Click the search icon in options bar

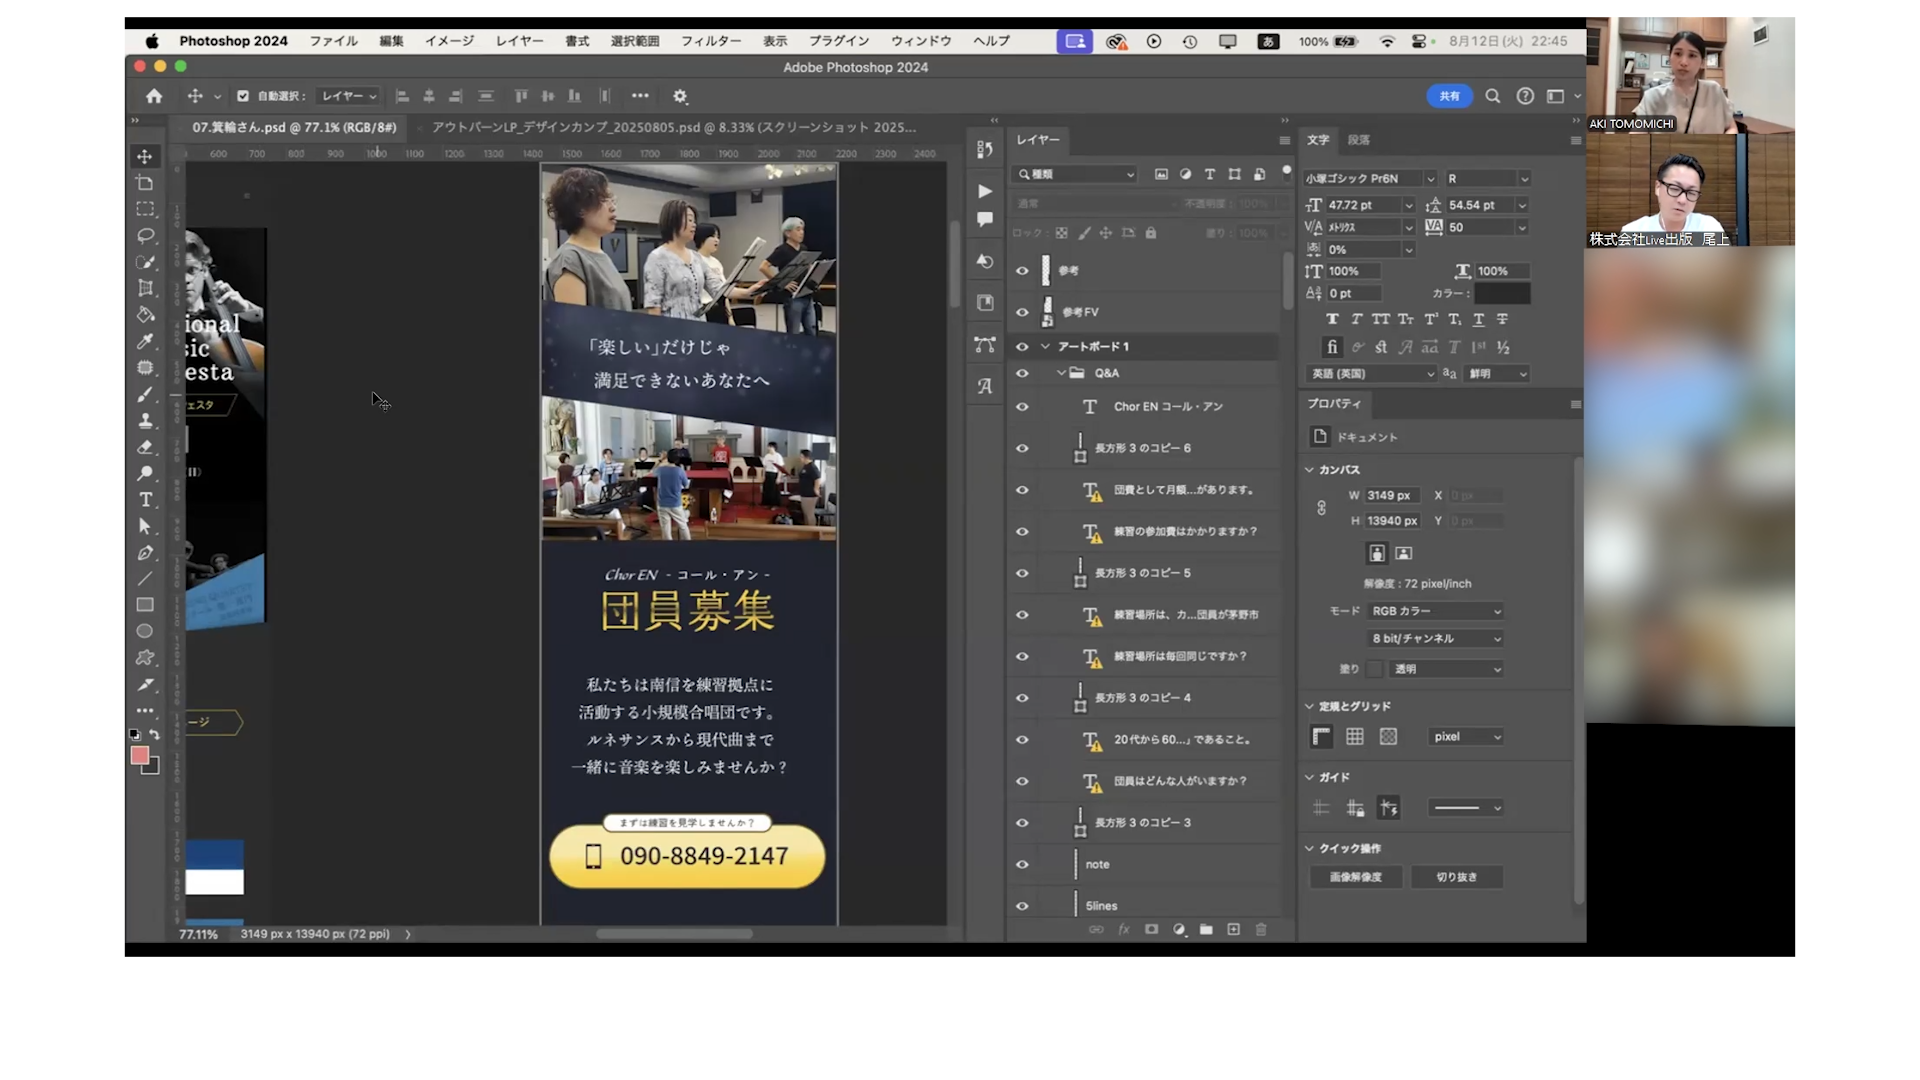1492,96
